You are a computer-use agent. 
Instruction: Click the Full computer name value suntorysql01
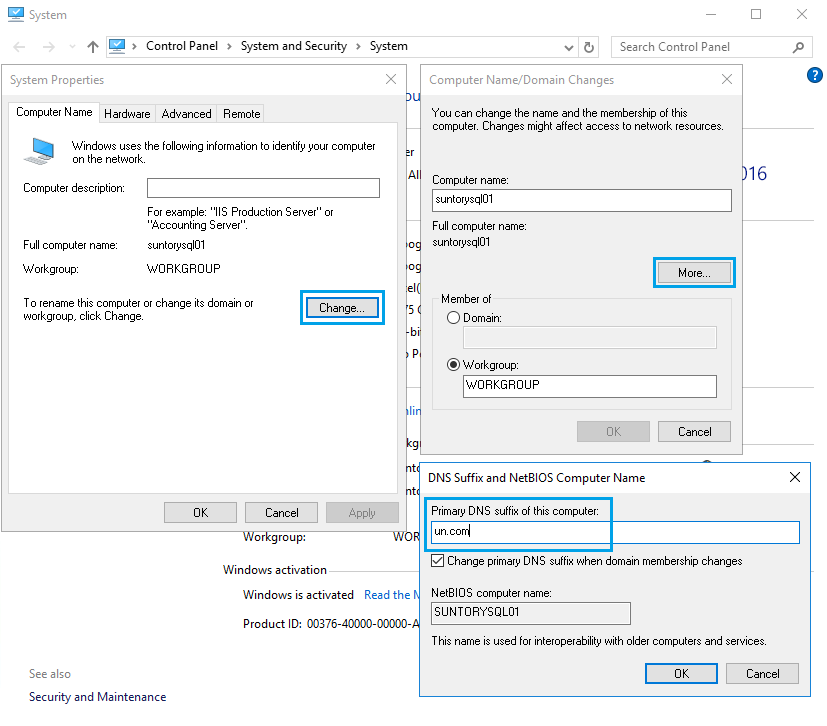click(x=176, y=245)
